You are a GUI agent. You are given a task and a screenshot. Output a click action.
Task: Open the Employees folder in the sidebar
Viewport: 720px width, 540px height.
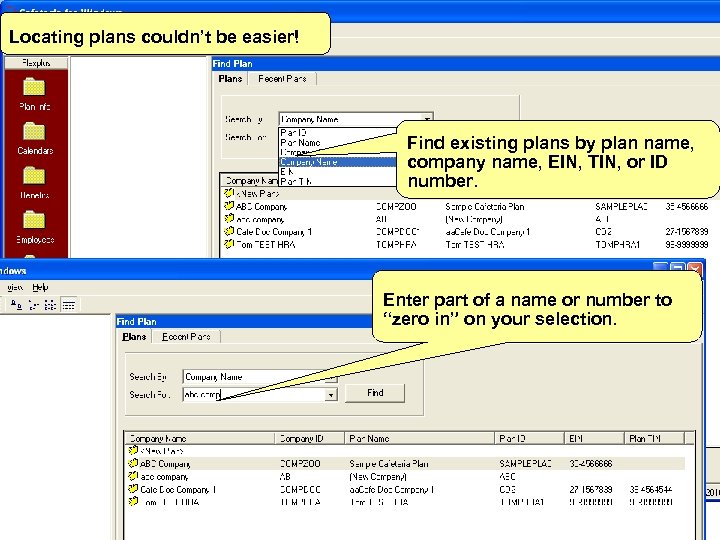pos(34,227)
